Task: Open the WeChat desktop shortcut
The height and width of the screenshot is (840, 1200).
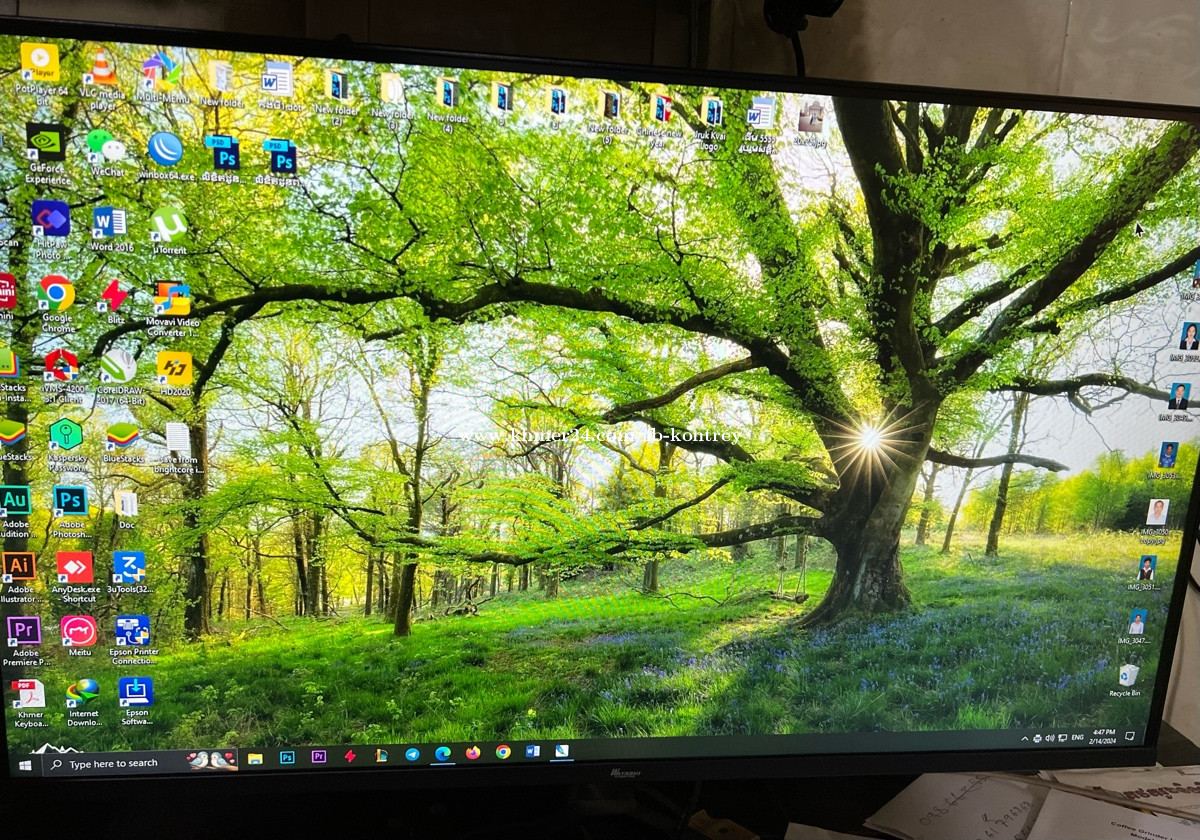Action: coord(105,152)
